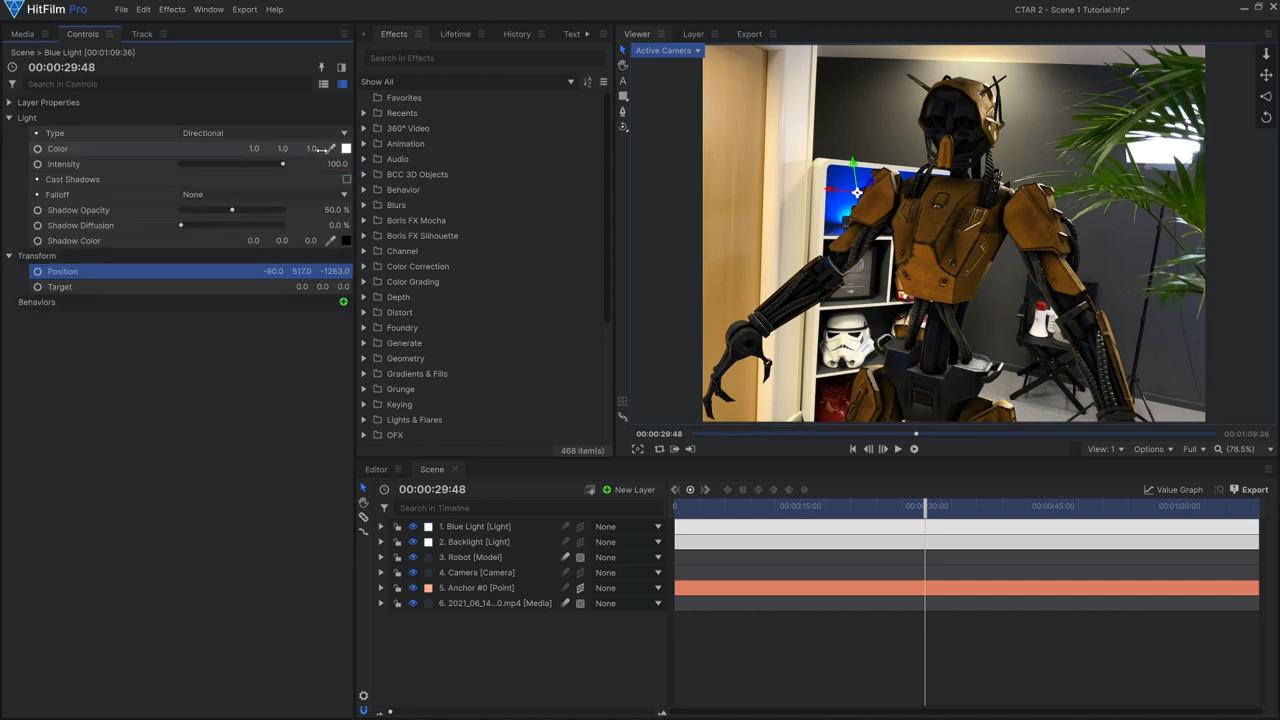This screenshot has width=1280, height=720.
Task: Toggle visibility of Robot model layer
Action: (x=412, y=557)
